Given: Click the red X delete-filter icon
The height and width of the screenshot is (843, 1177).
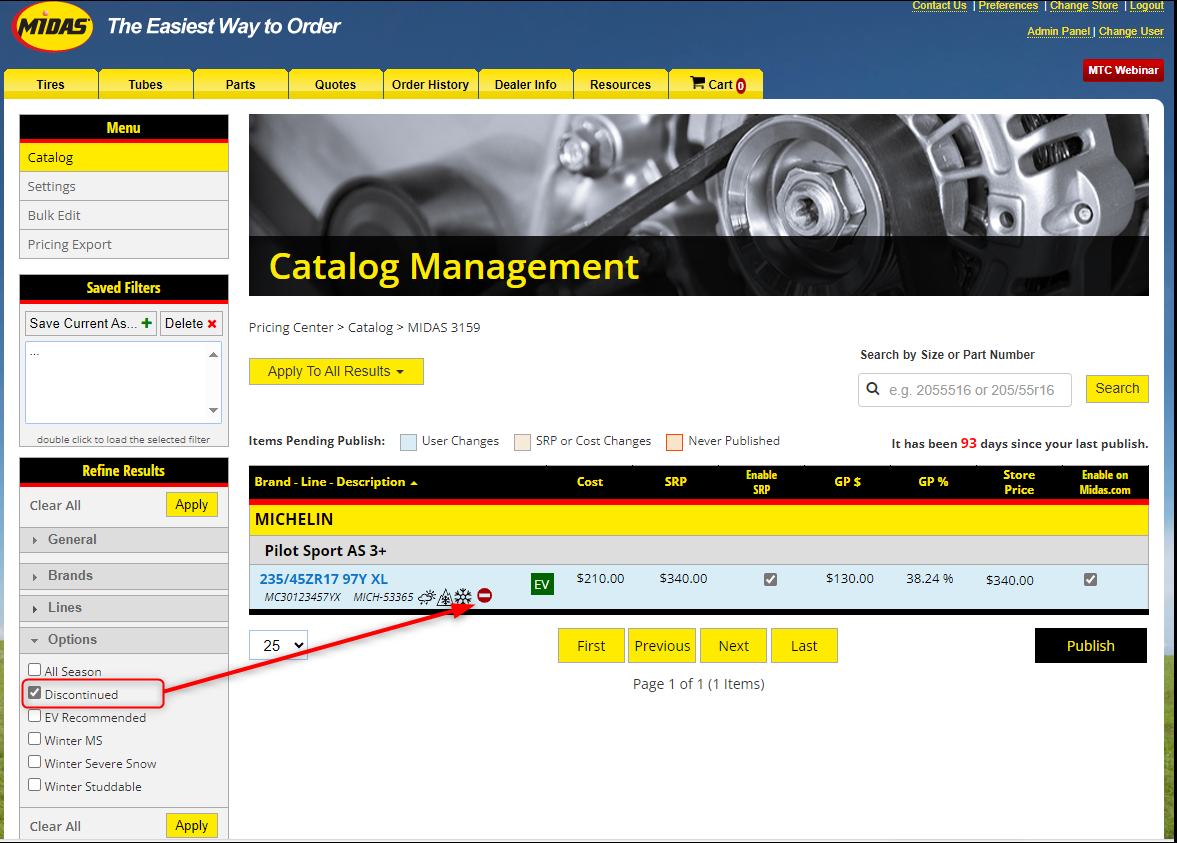Looking at the screenshot, I should click(212, 324).
